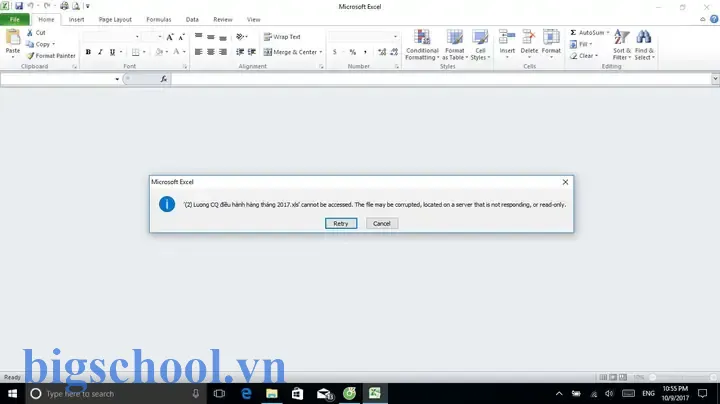720x404 pixels.
Task: Click the Increase Font Size icon
Action: coord(170,37)
